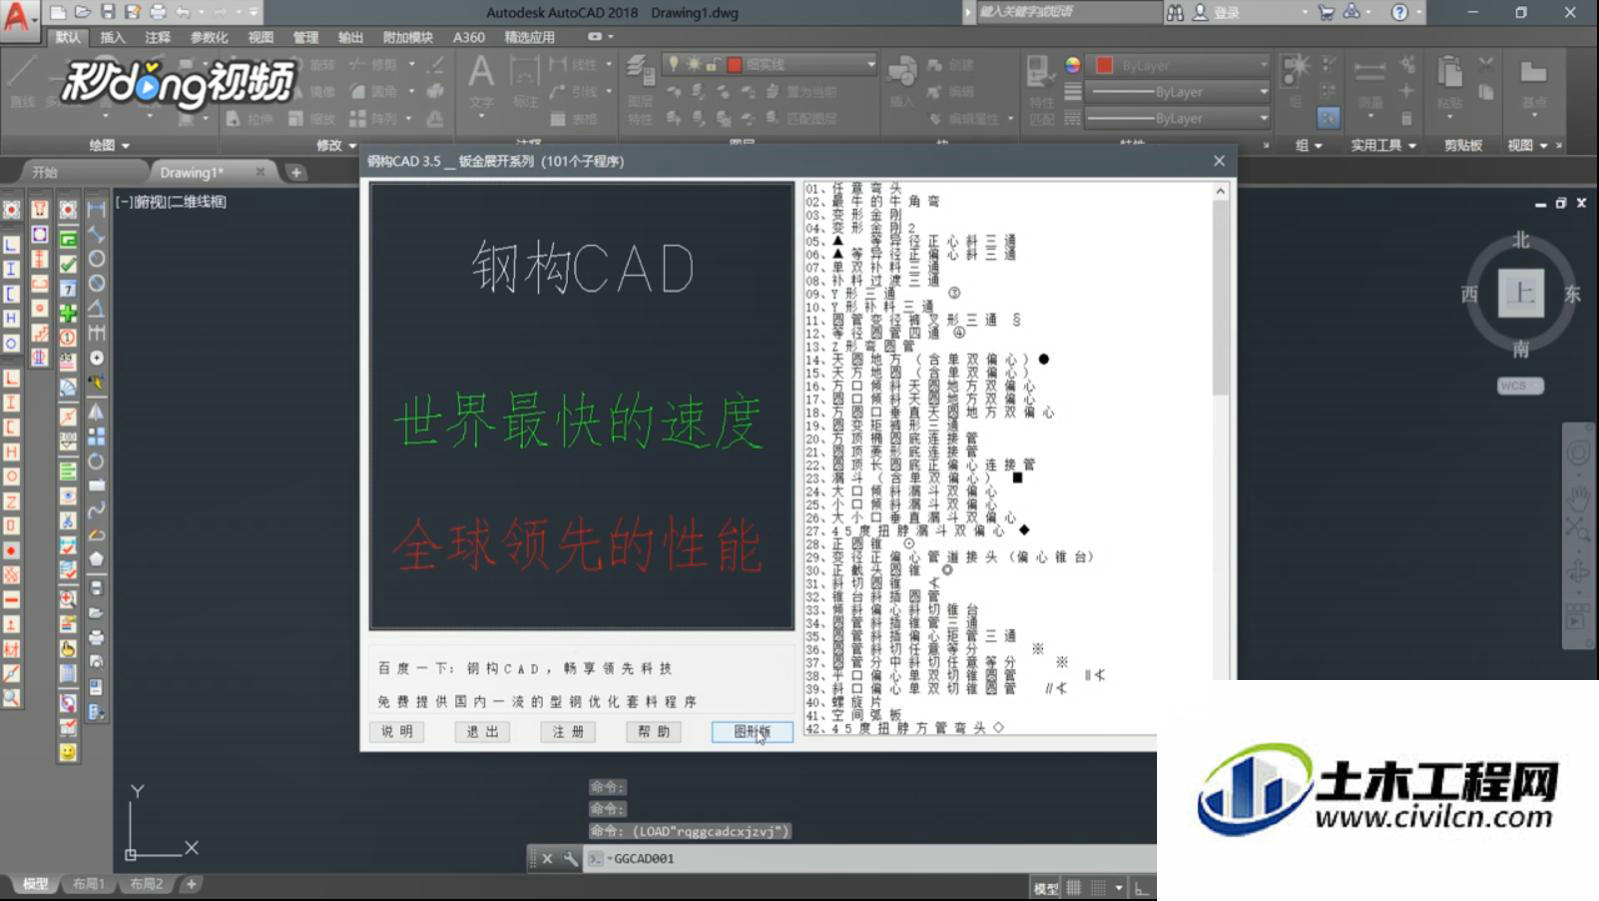
Task: Expand quick access toolbar customization dropdown
Action: pos(254,12)
